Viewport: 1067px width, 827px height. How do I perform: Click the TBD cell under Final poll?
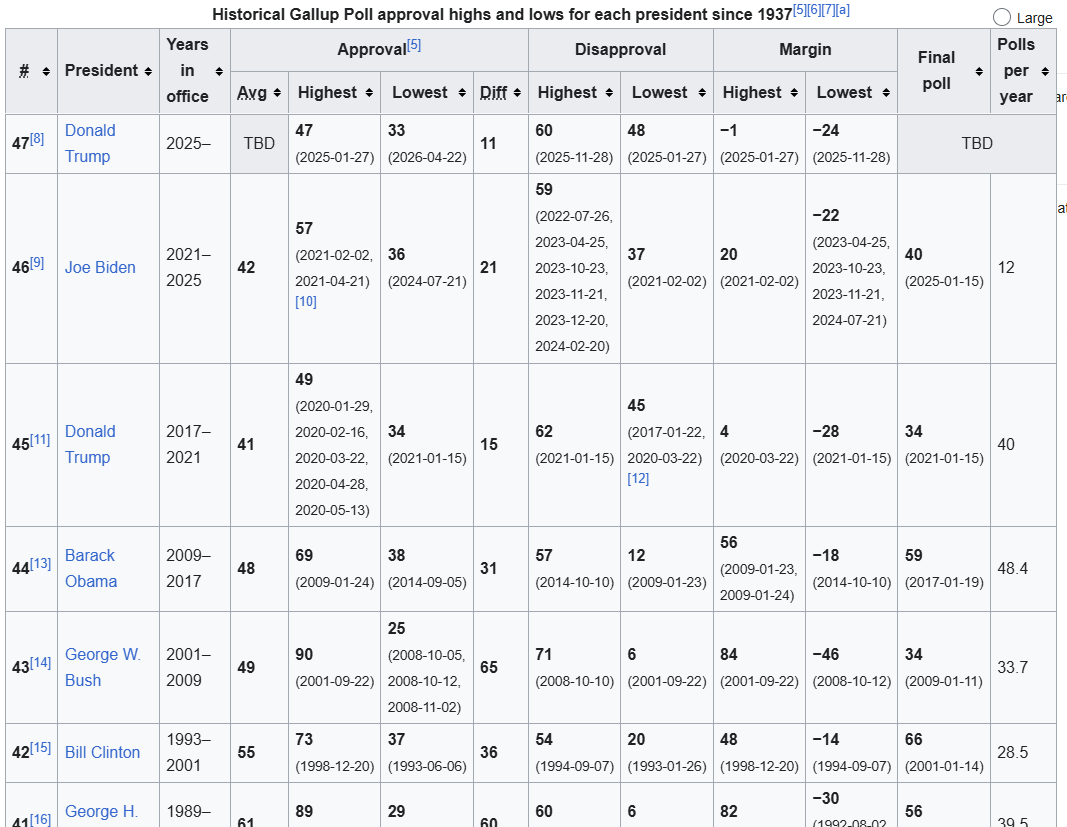976,144
